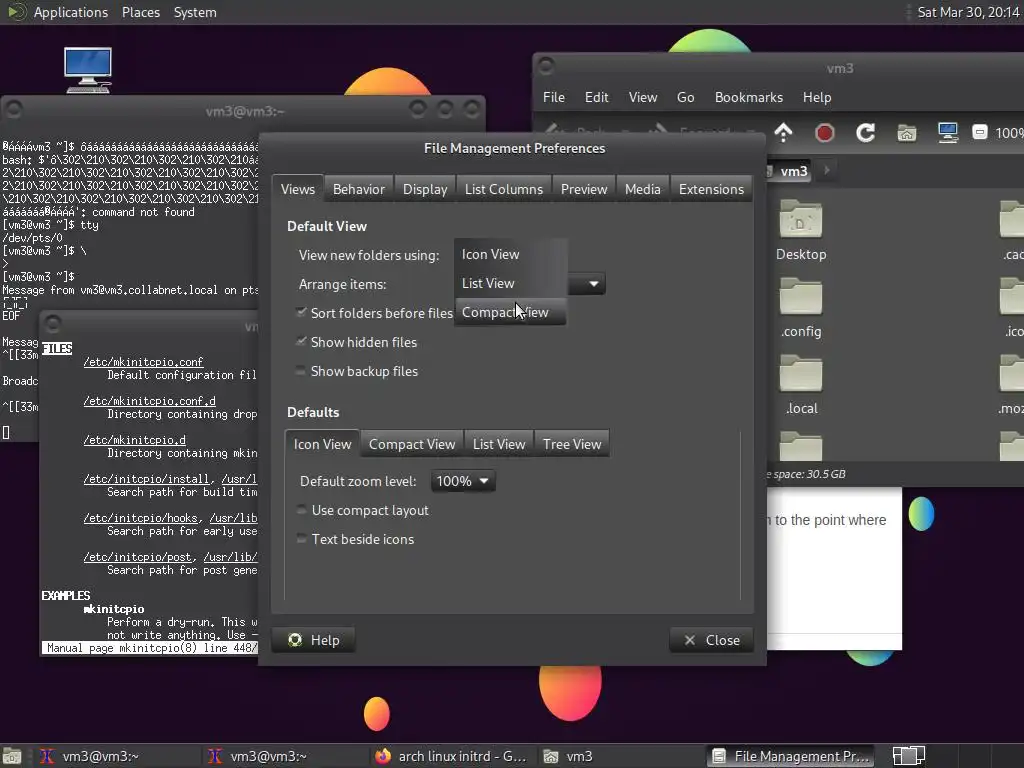The width and height of the screenshot is (1024, 768).
Task: Switch to the Behavior tab
Action: 359,189
